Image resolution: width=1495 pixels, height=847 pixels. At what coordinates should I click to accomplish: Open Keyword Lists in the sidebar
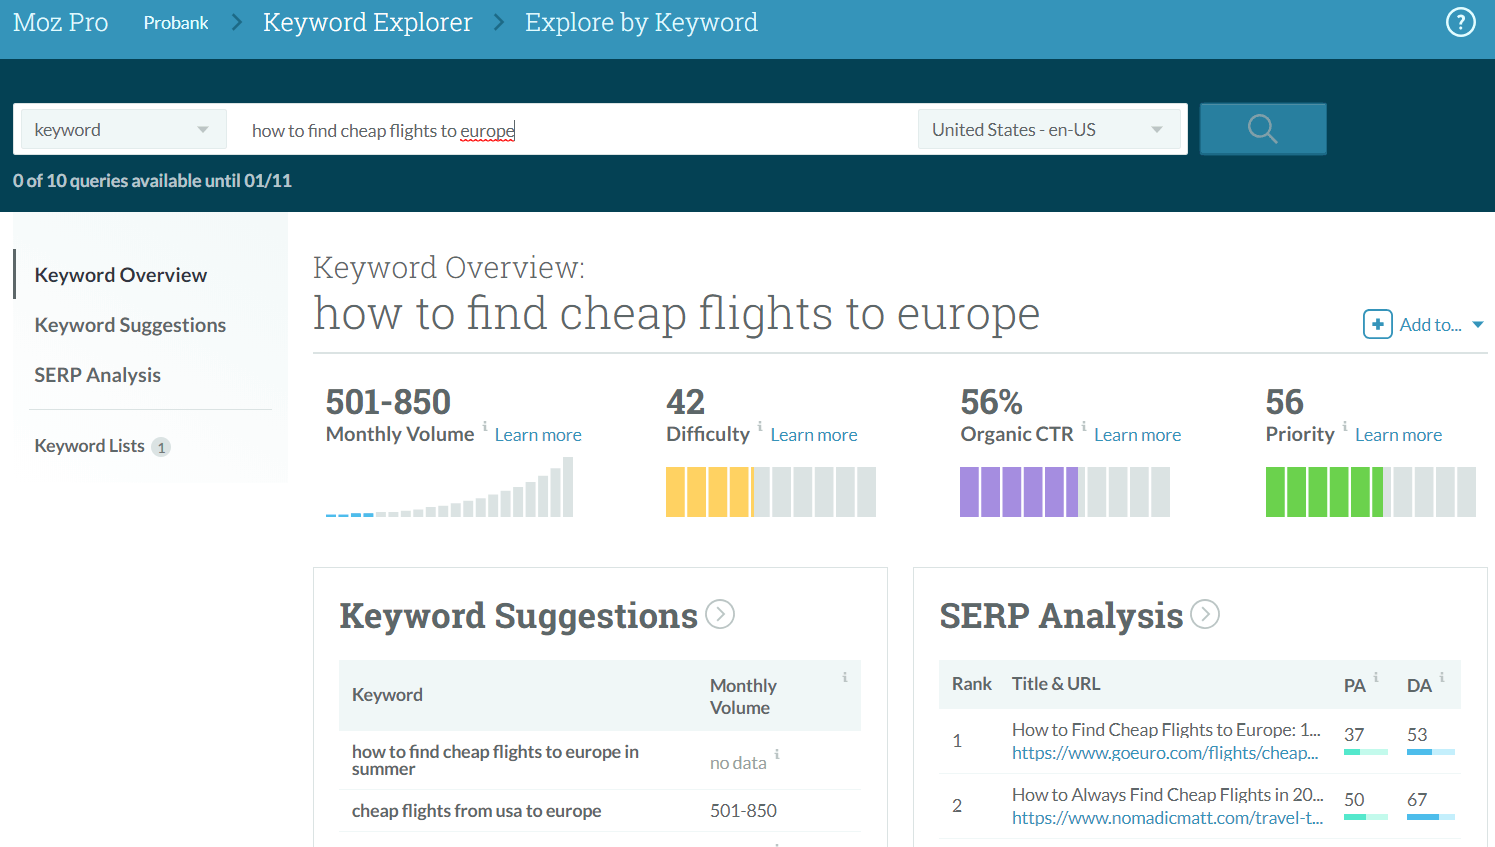tap(89, 446)
